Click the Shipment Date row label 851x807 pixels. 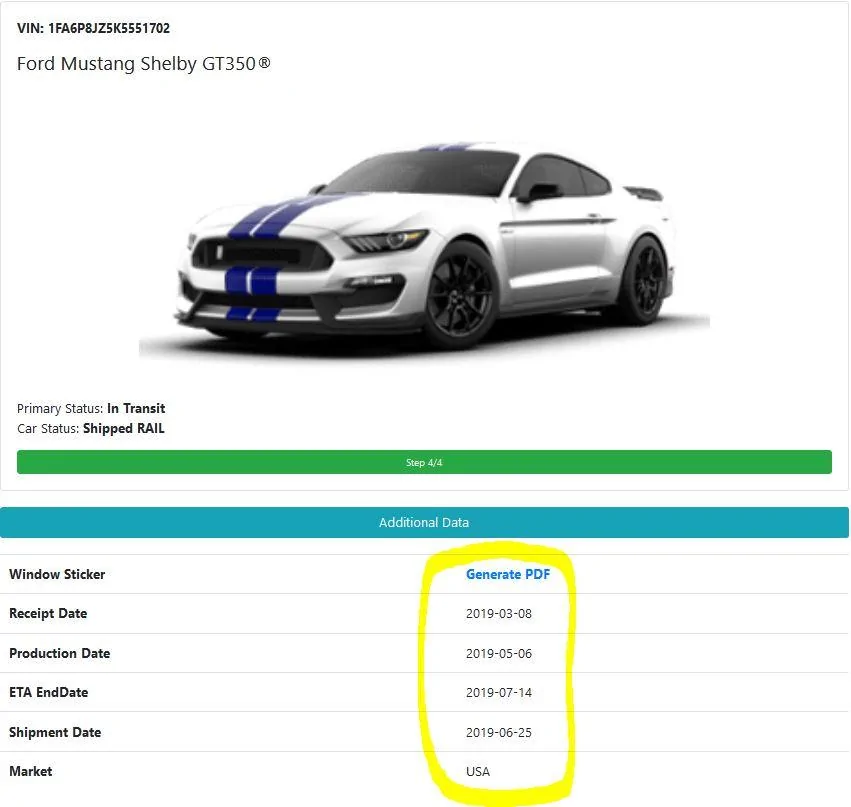tap(55, 732)
